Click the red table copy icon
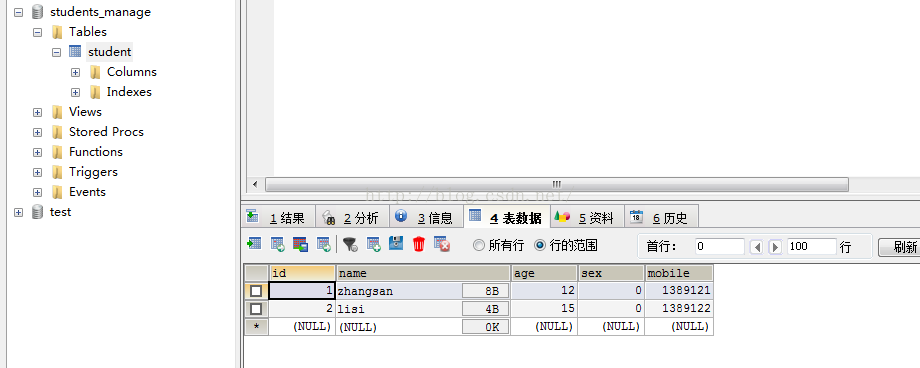This screenshot has width=920, height=368. click(300, 244)
